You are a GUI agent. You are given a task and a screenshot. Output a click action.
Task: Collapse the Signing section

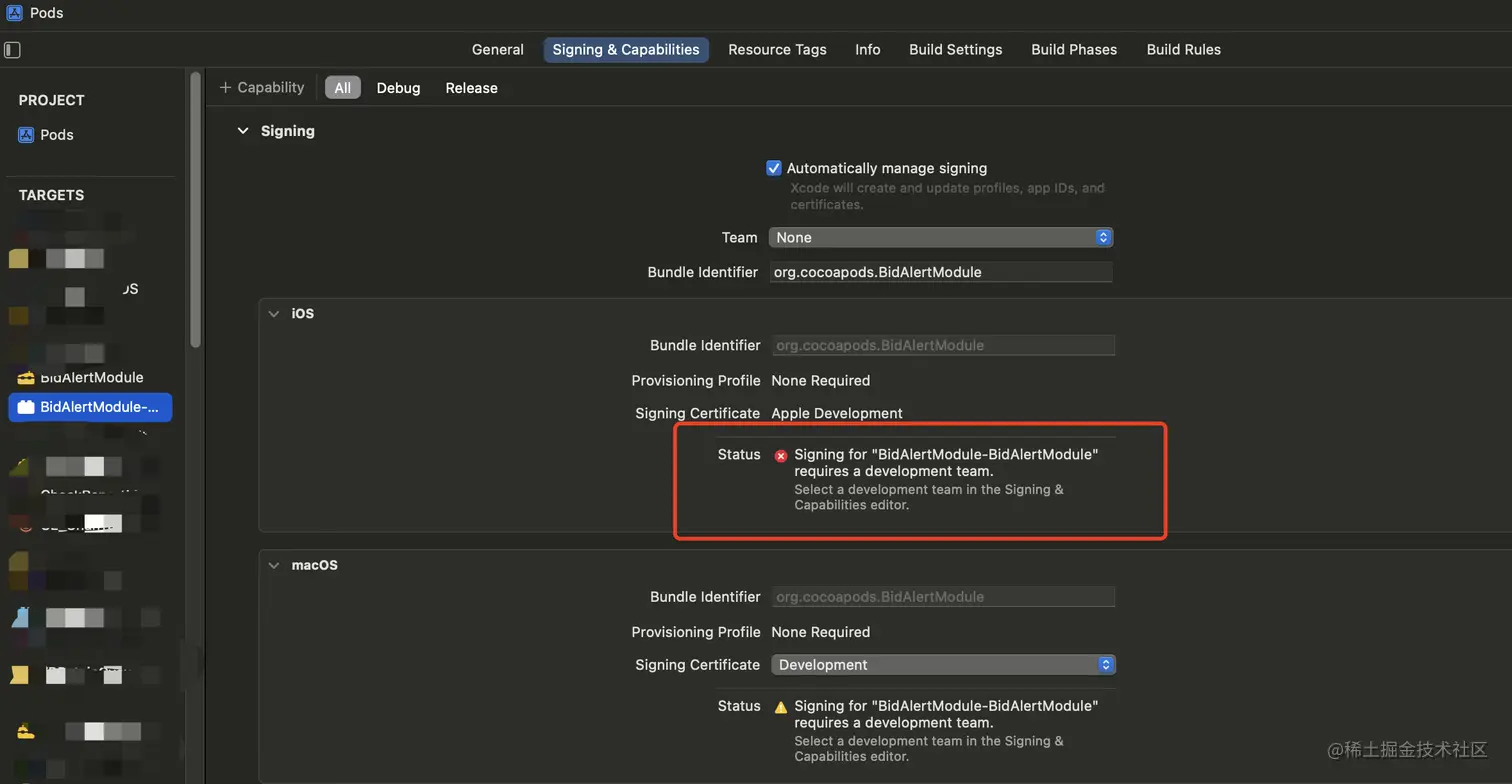tap(243, 131)
